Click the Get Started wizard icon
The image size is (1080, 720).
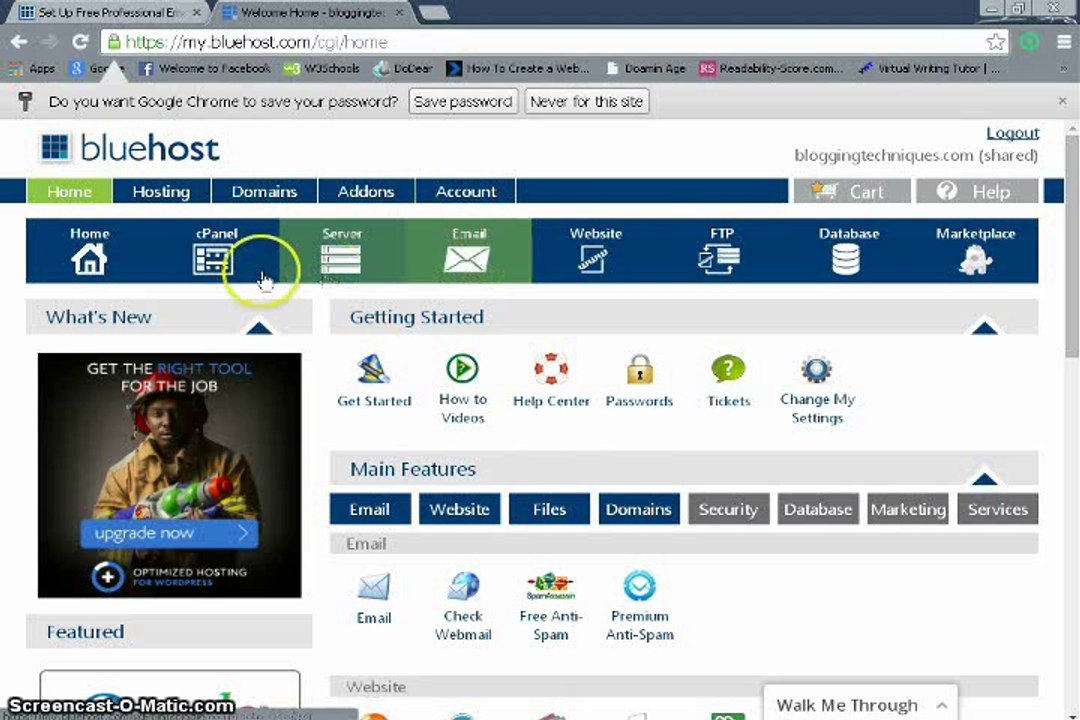374,369
